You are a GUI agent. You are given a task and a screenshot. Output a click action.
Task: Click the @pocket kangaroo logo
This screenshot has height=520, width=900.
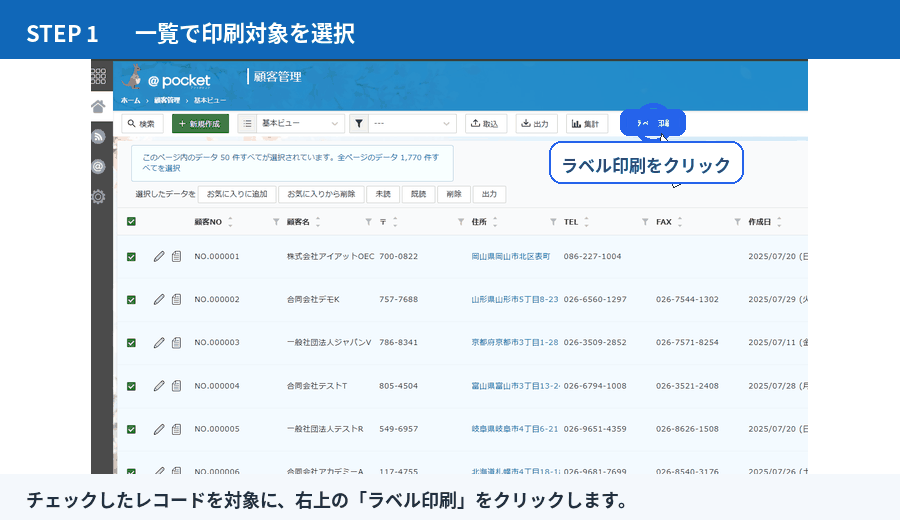pyautogui.click(x=166, y=77)
